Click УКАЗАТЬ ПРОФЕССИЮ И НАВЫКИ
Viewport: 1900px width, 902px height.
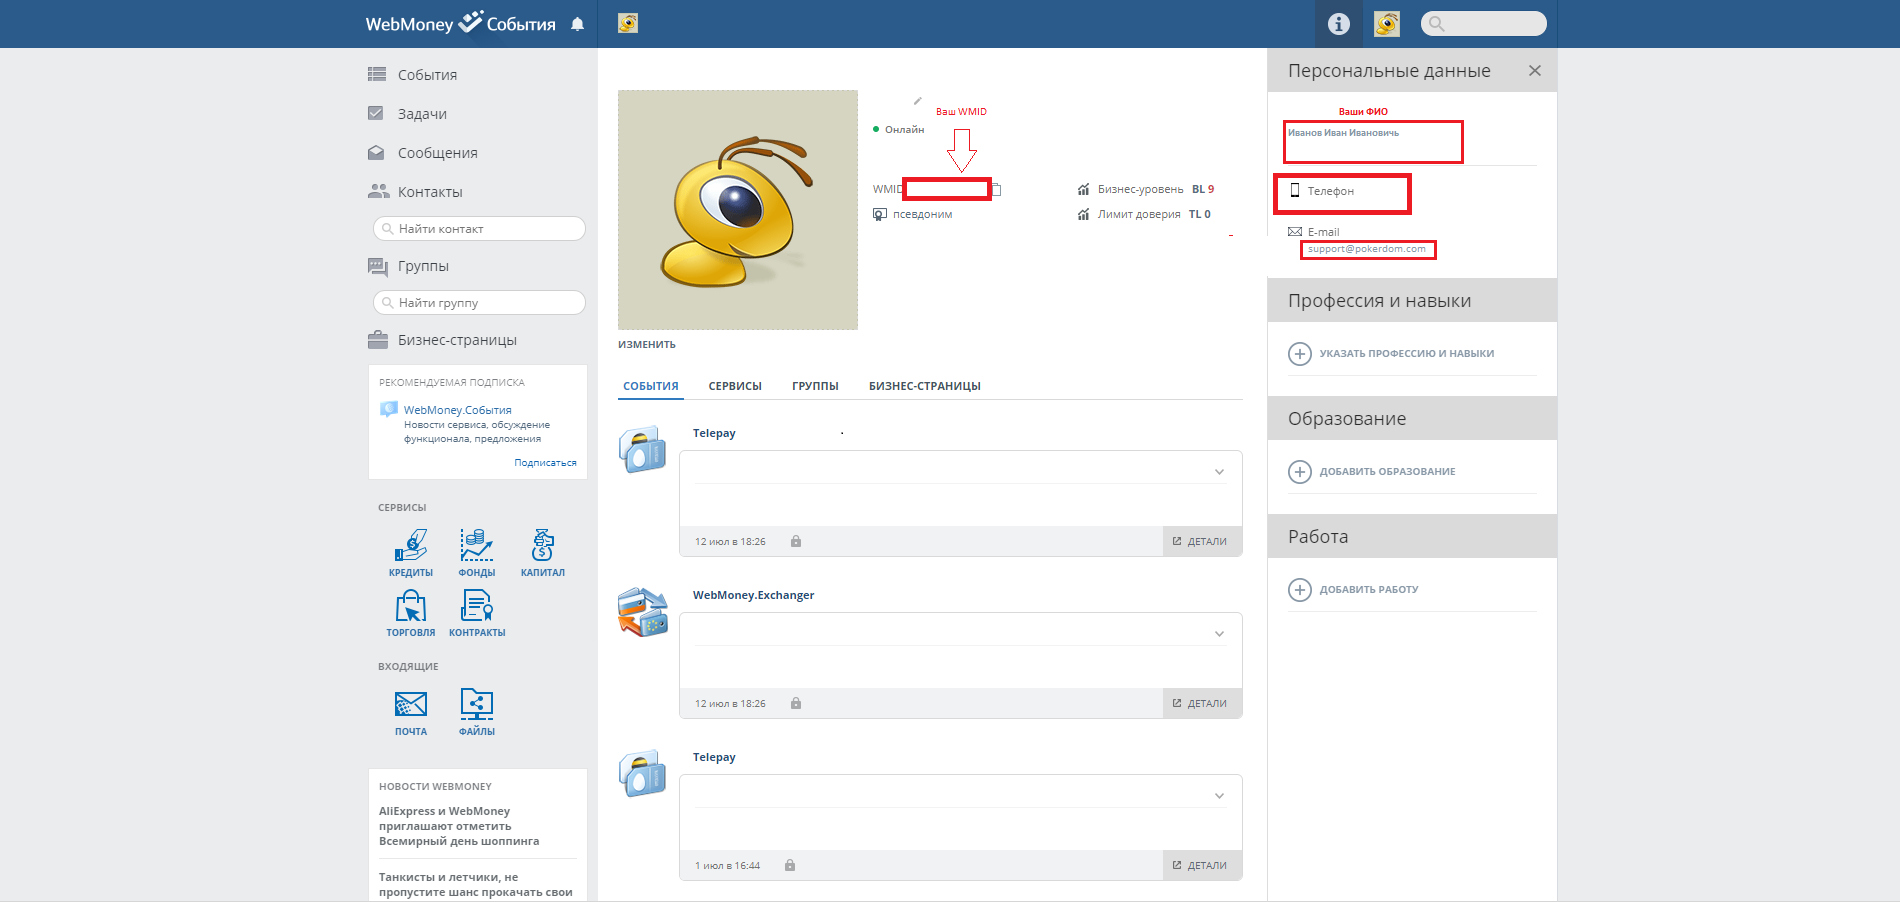(1392, 354)
